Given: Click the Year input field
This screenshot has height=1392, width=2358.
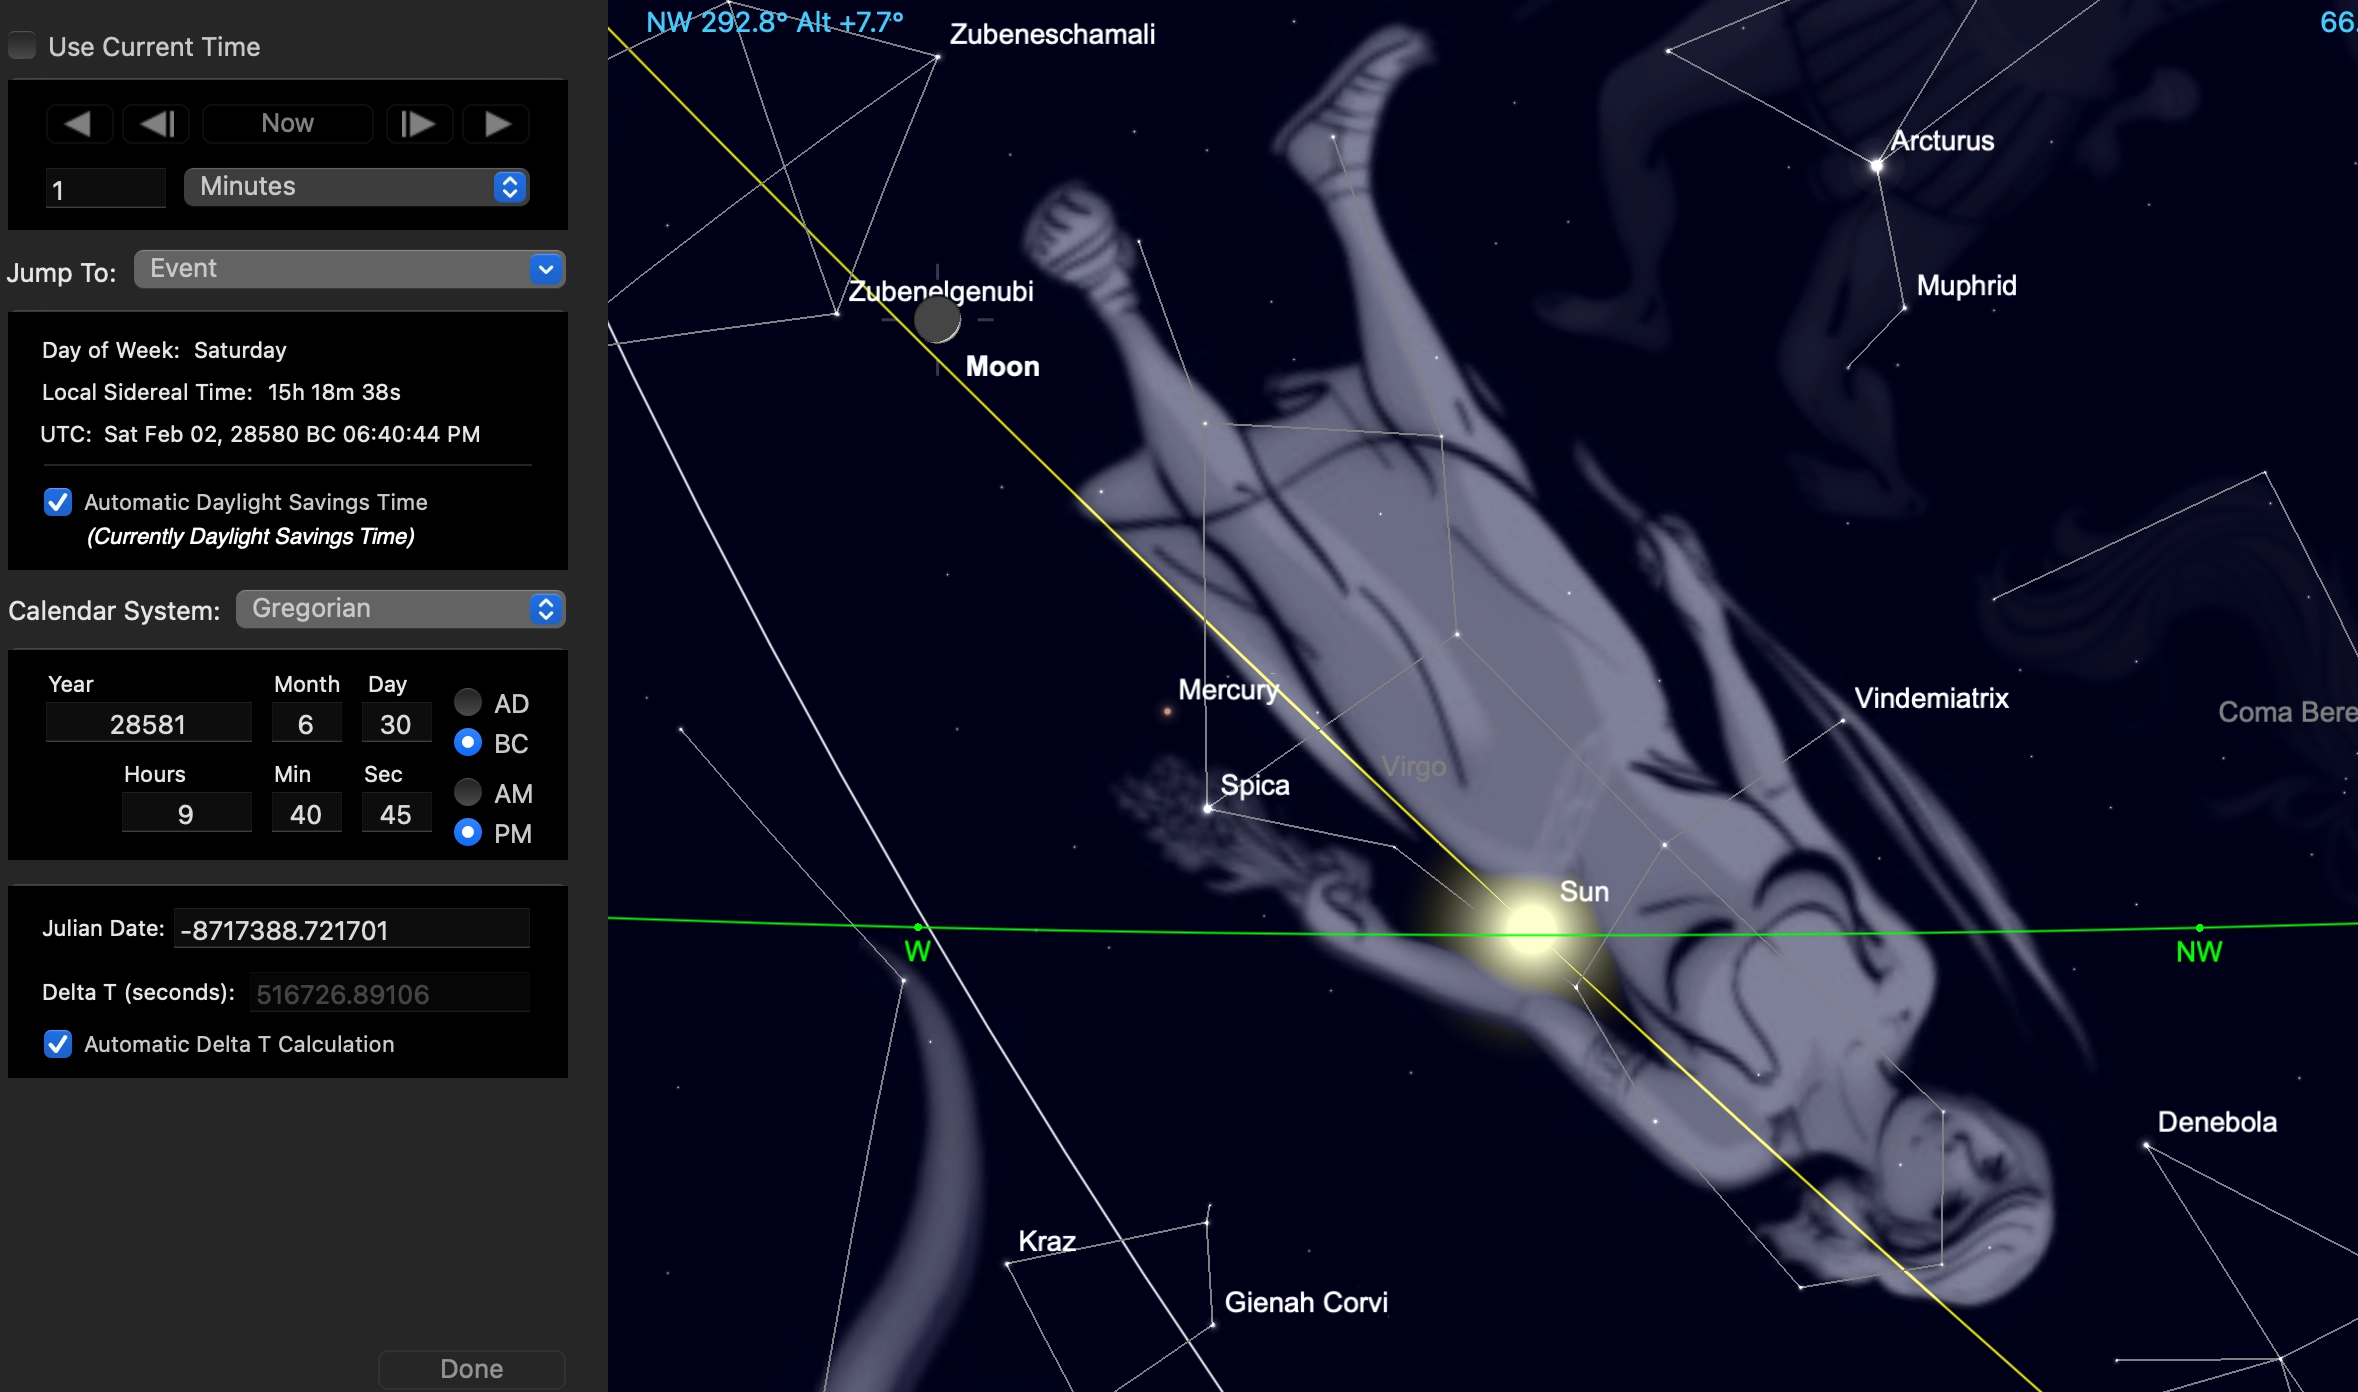Looking at the screenshot, I should (x=148, y=724).
